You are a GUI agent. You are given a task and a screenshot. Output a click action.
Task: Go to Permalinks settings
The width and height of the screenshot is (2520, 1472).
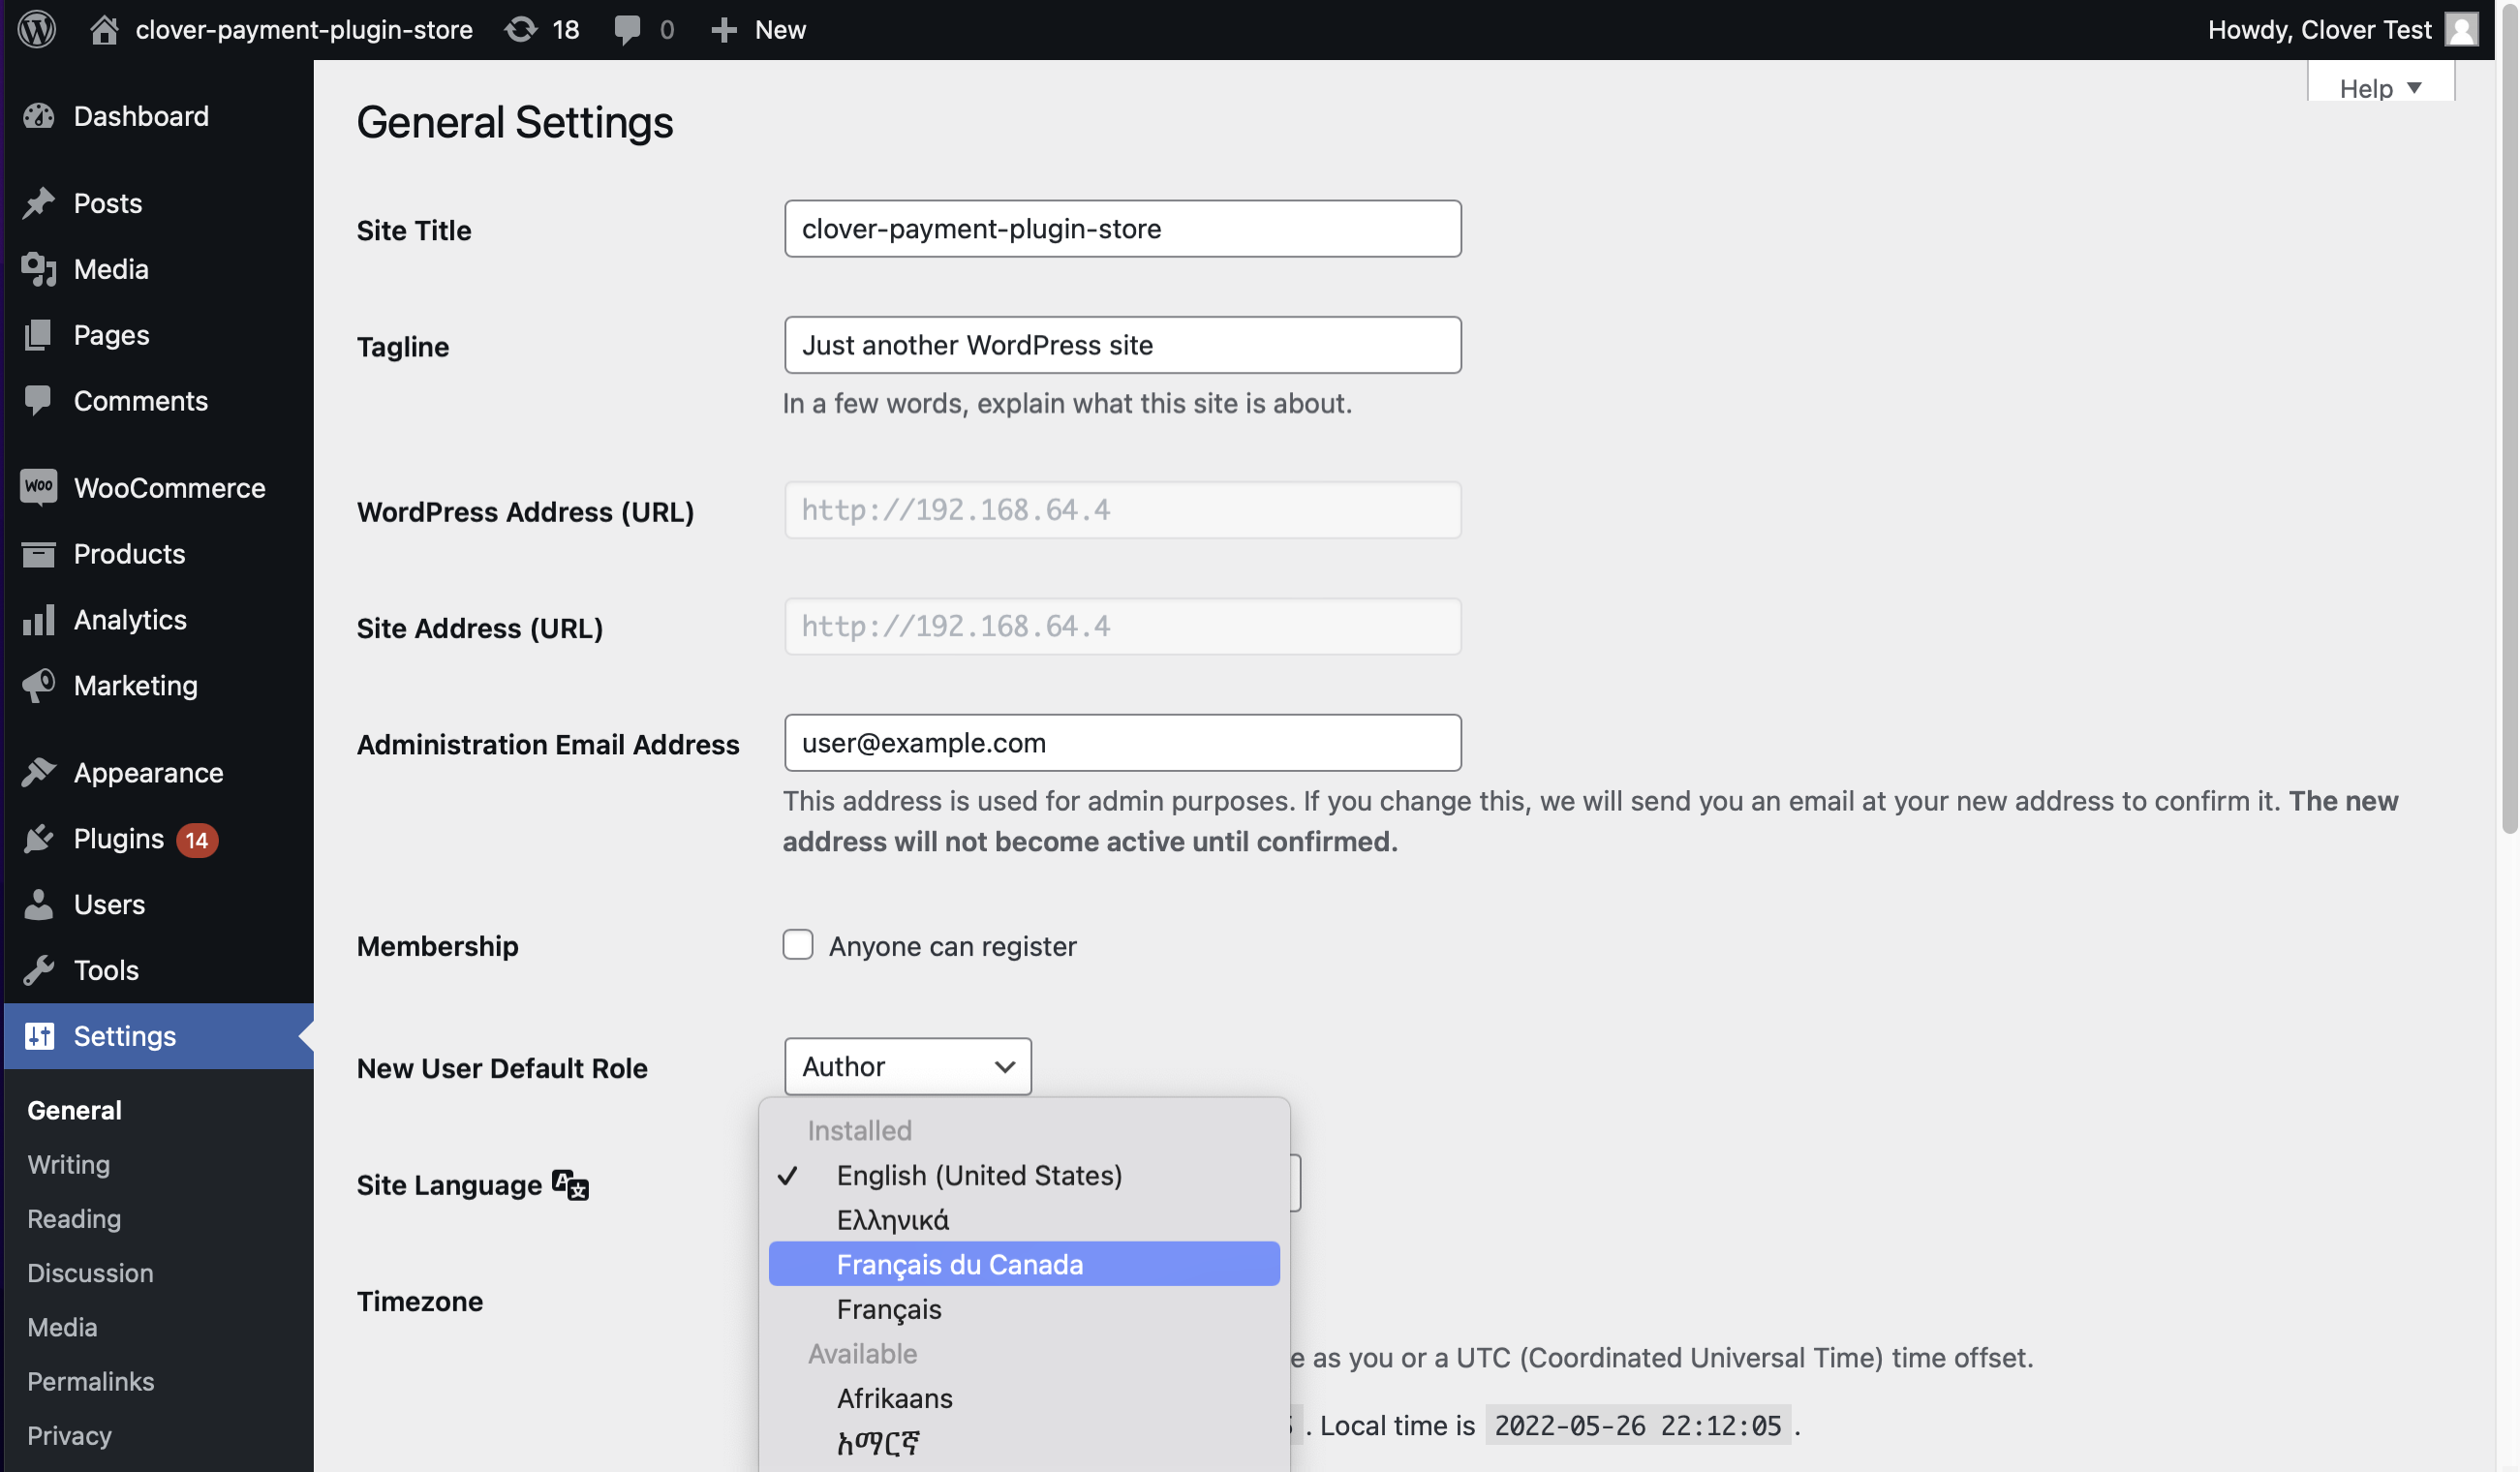click(90, 1381)
